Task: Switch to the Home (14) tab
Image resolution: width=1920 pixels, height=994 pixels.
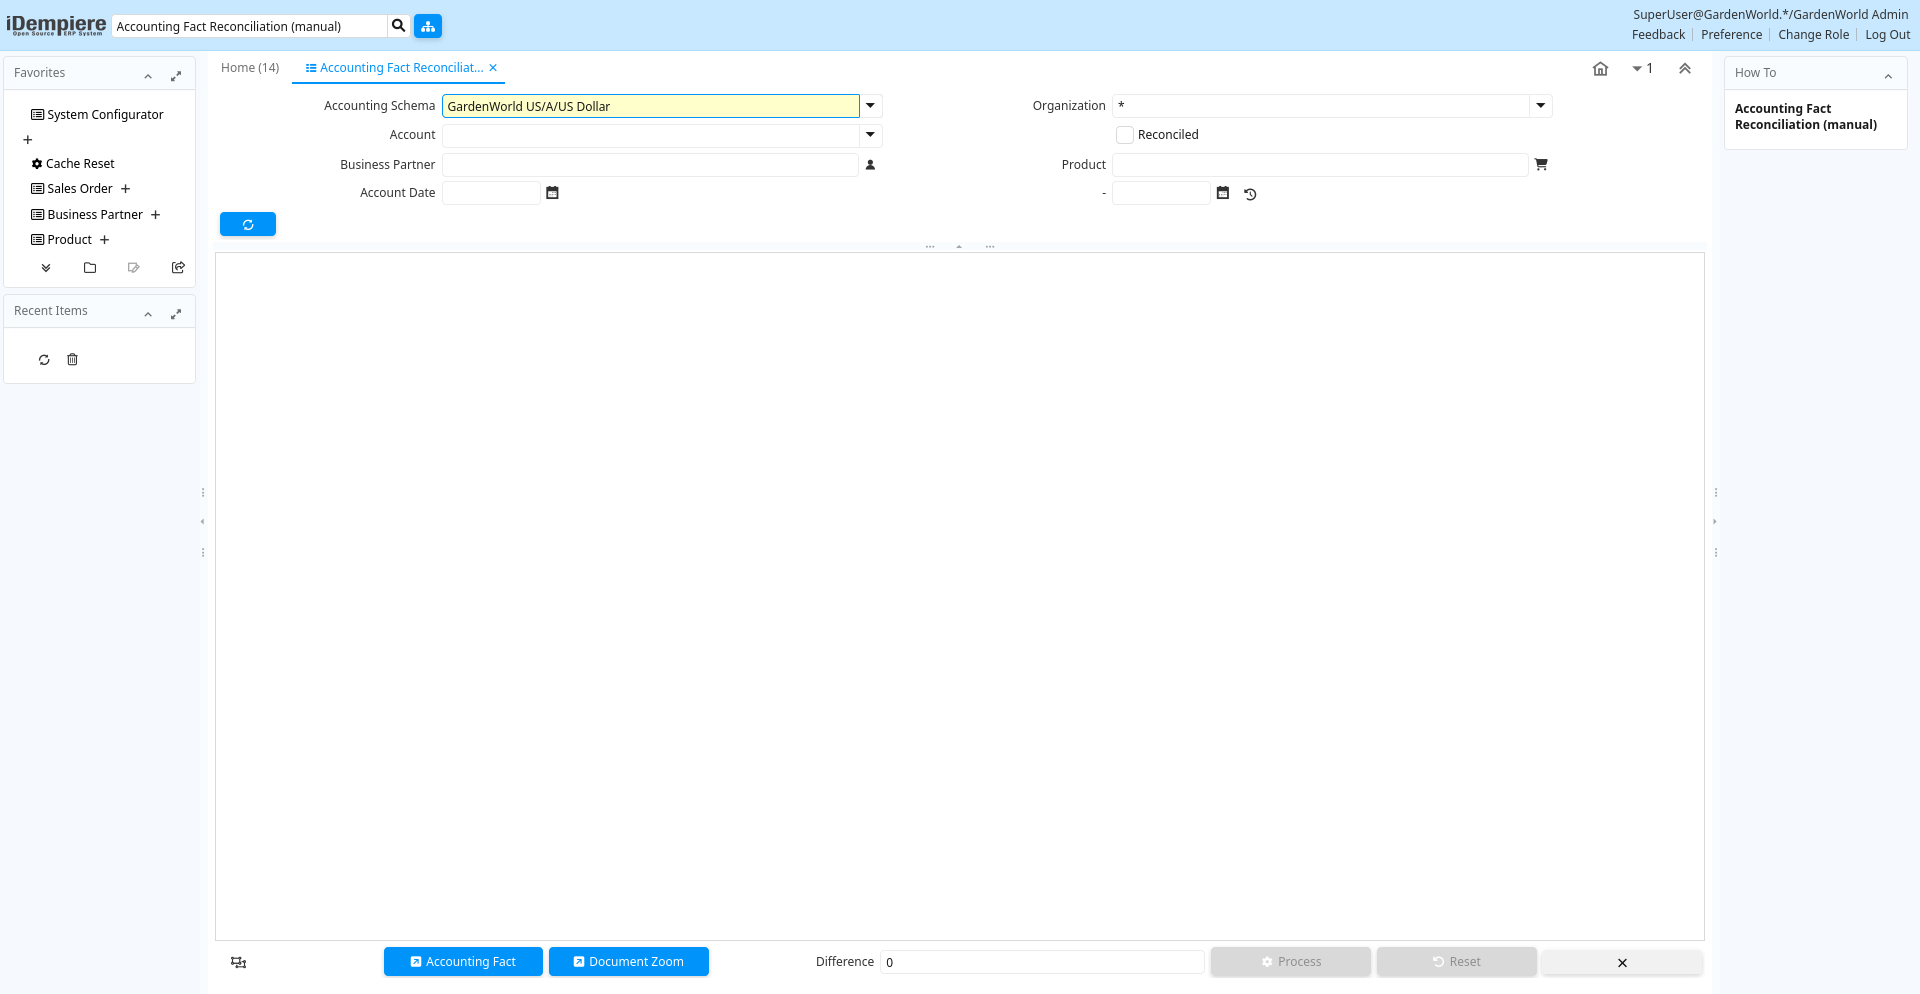Action: (x=250, y=68)
